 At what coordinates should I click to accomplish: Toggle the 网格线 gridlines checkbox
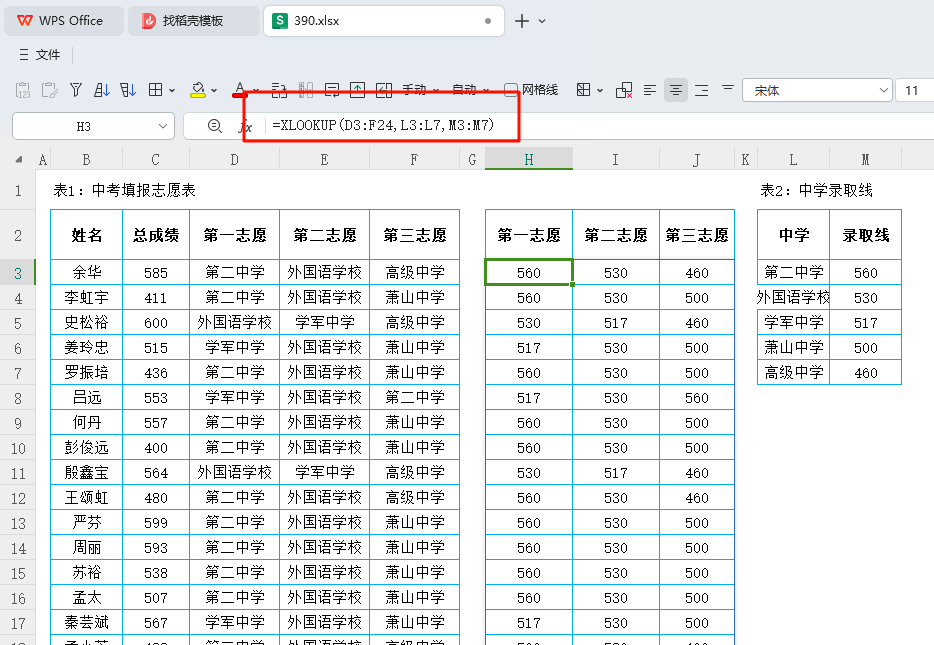(x=510, y=90)
